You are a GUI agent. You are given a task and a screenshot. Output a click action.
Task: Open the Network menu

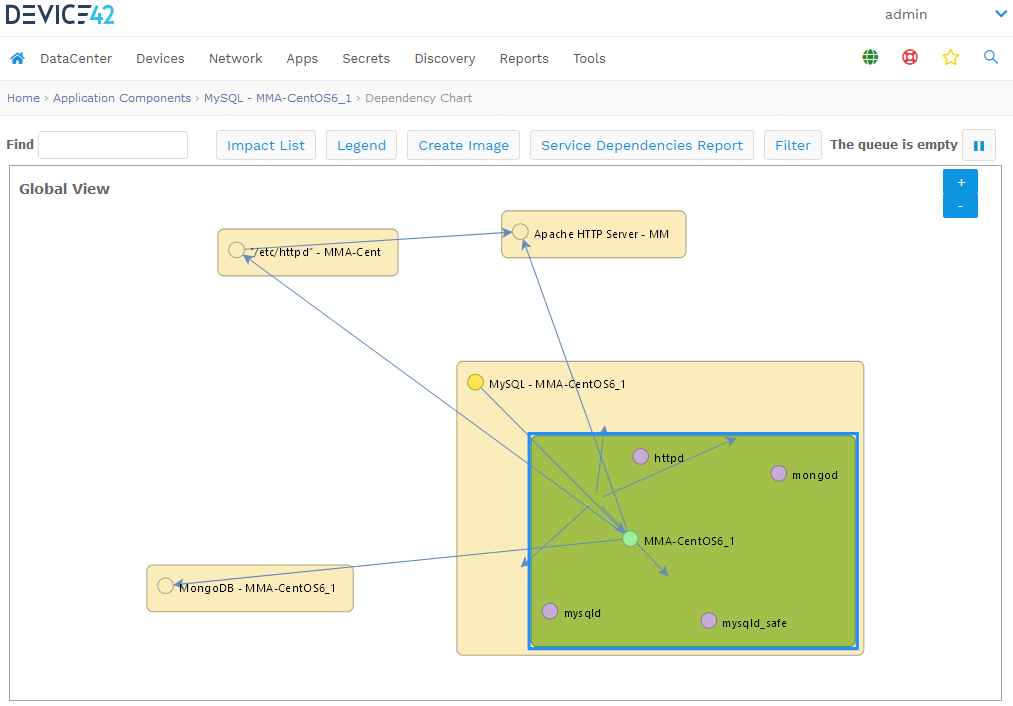tap(235, 58)
